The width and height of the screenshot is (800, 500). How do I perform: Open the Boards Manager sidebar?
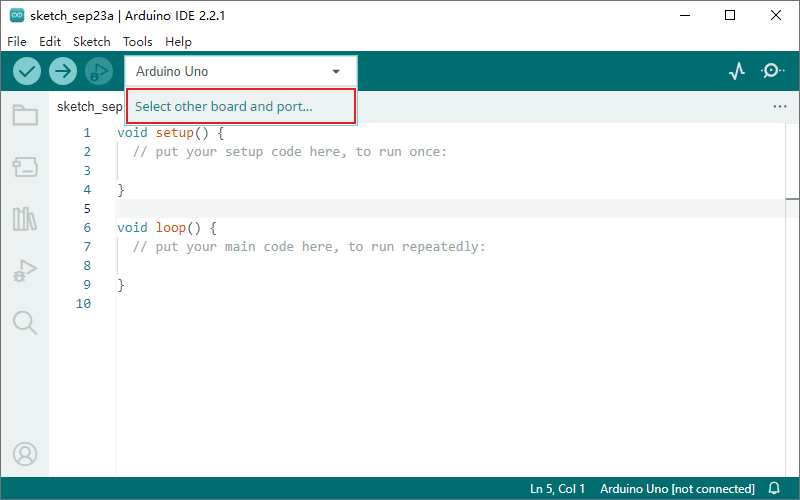25,167
